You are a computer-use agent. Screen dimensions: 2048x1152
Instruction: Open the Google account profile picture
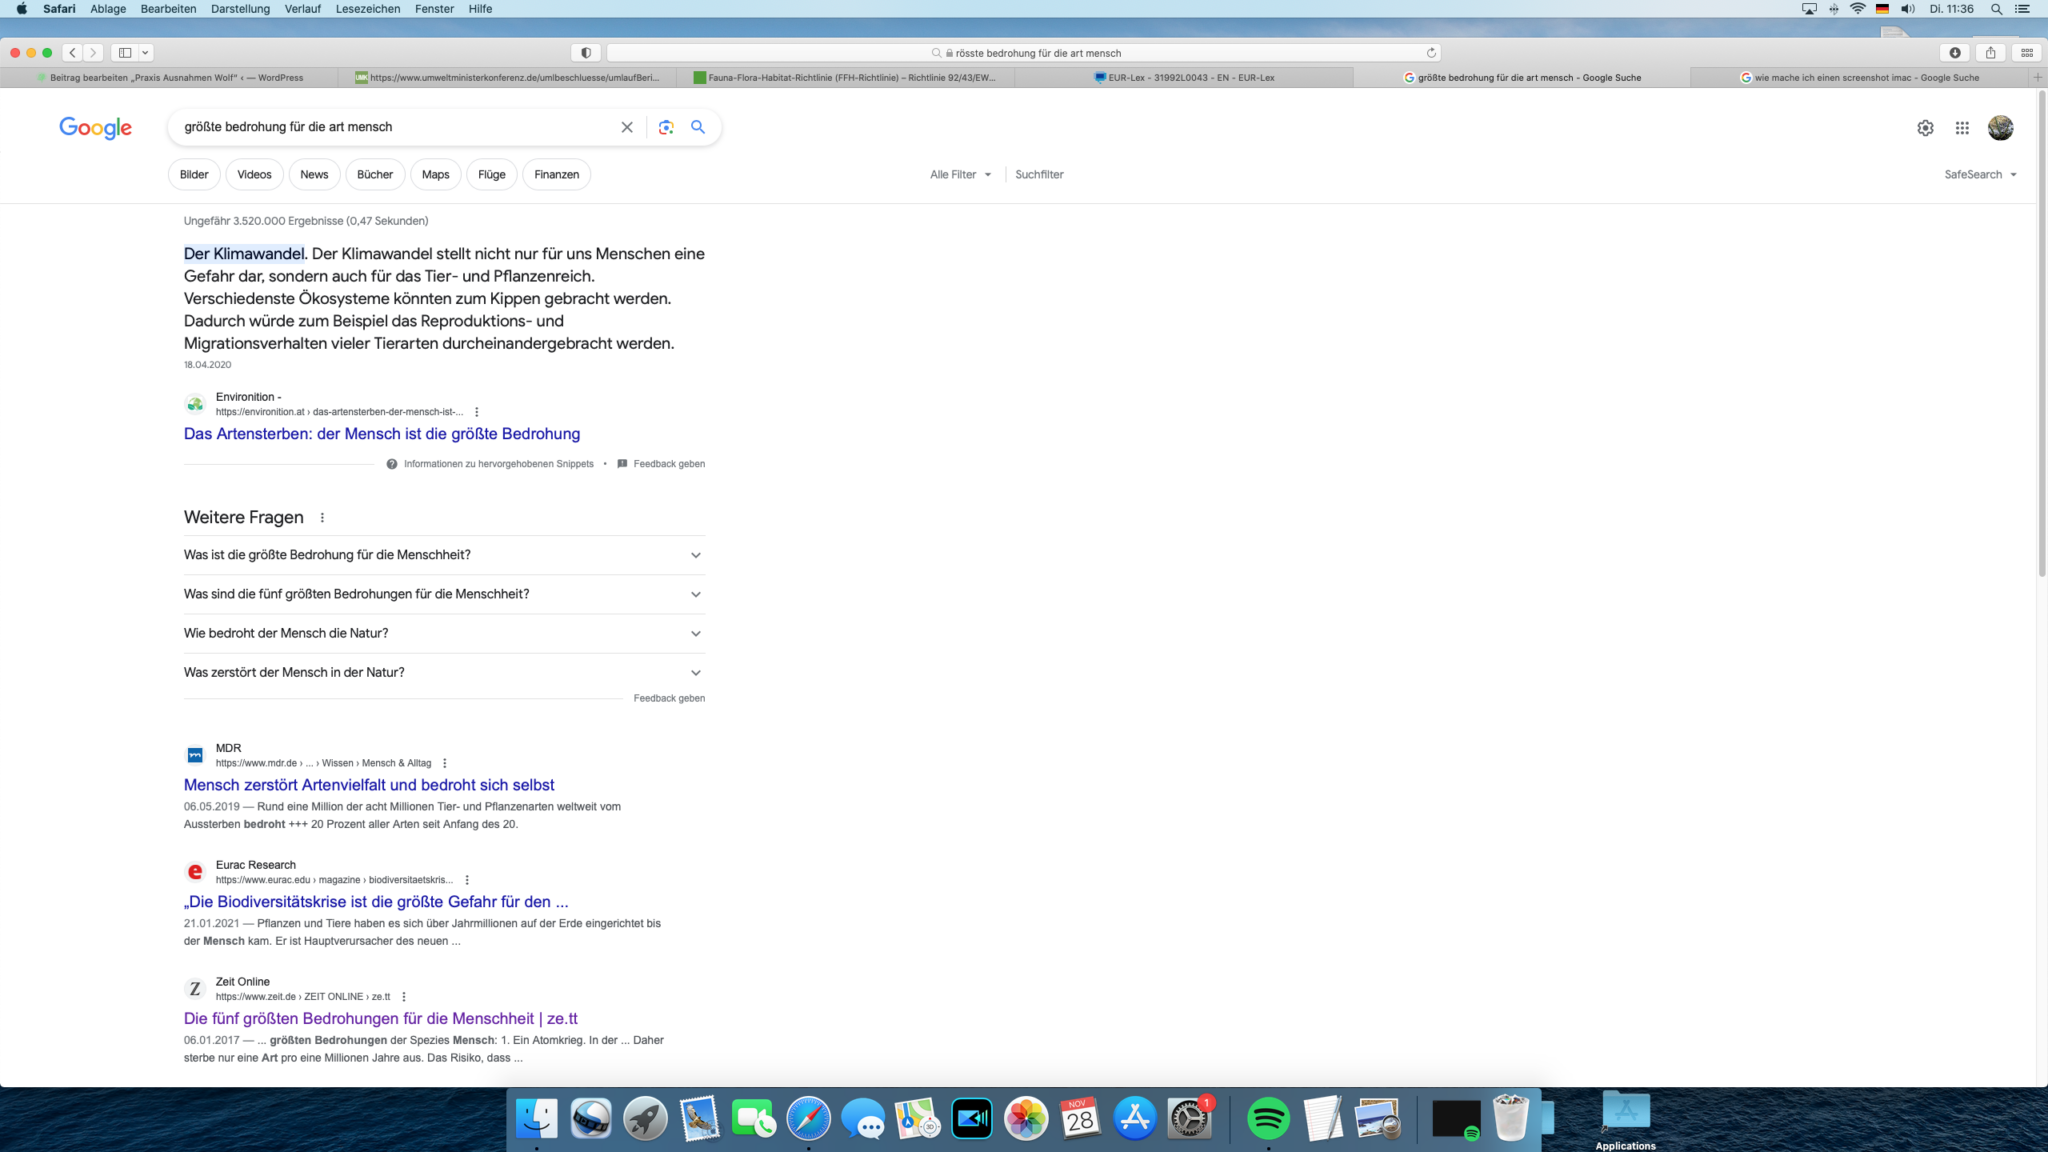(2000, 128)
